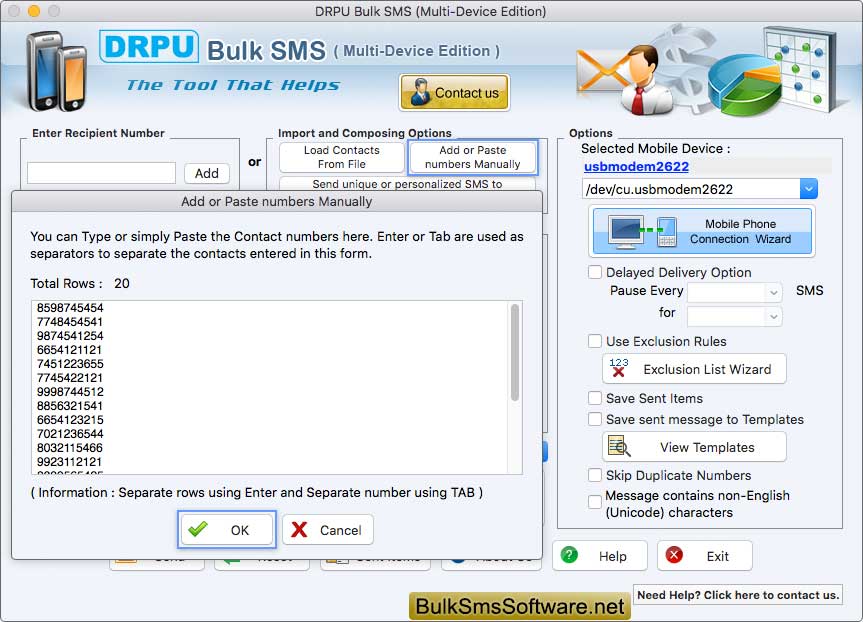863x622 pixels.
Task: Select number 9874541254 in list
Action: tap(70, 336)
